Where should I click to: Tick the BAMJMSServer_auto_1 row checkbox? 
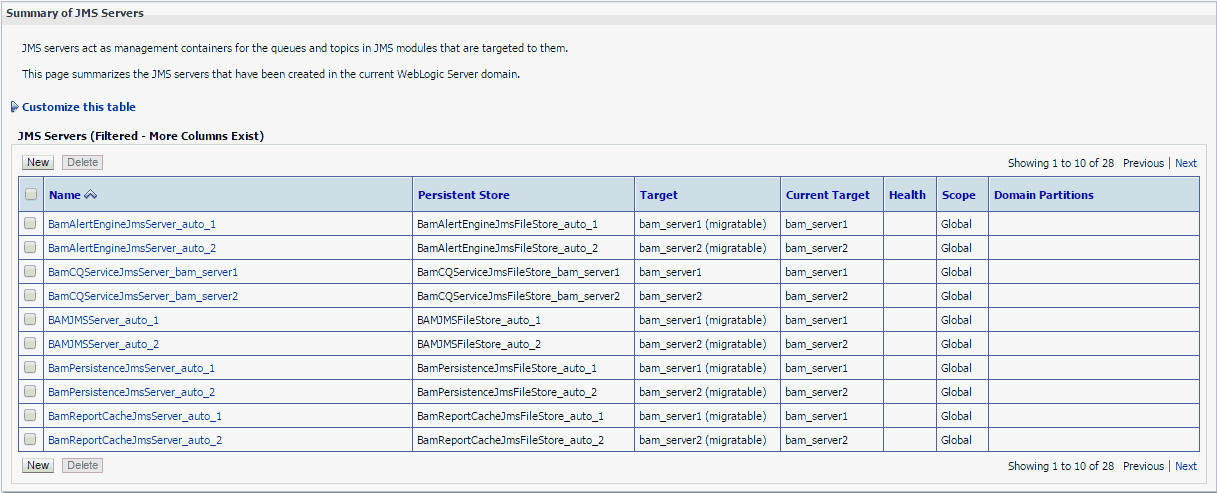[x=31, y=320]
